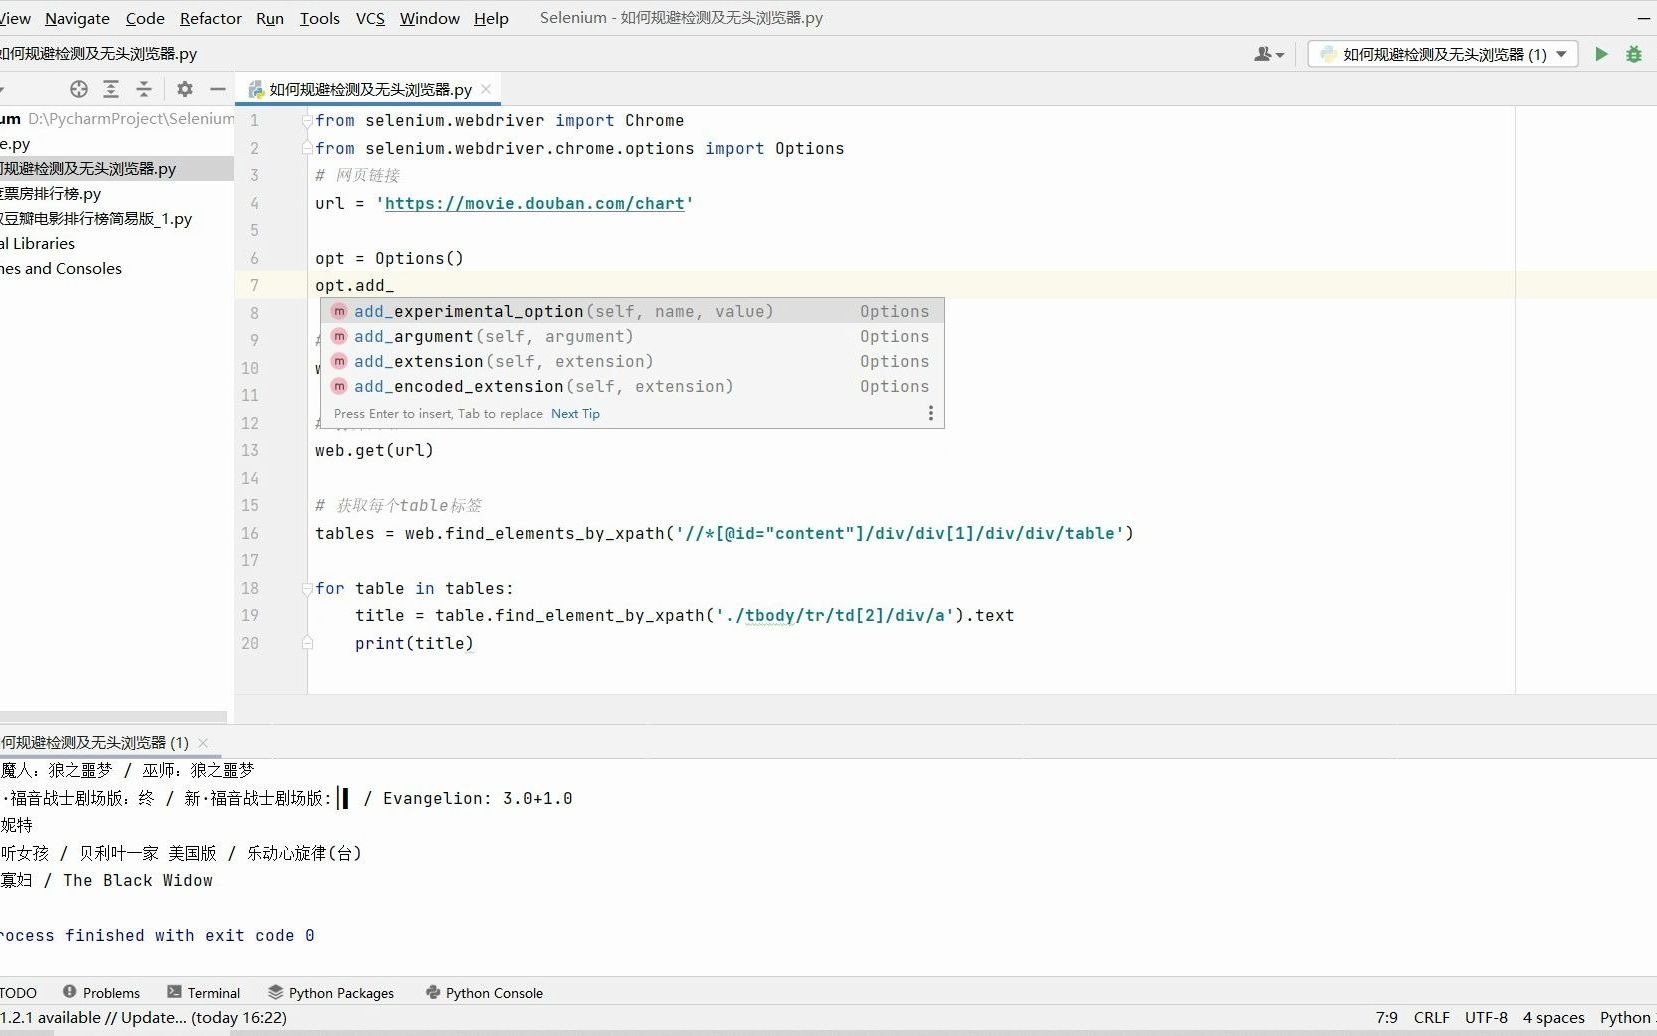This screenshot has height=1036, width=1657.
Task: Click the douban movie chart URL link
Action: tap(535, 203)
